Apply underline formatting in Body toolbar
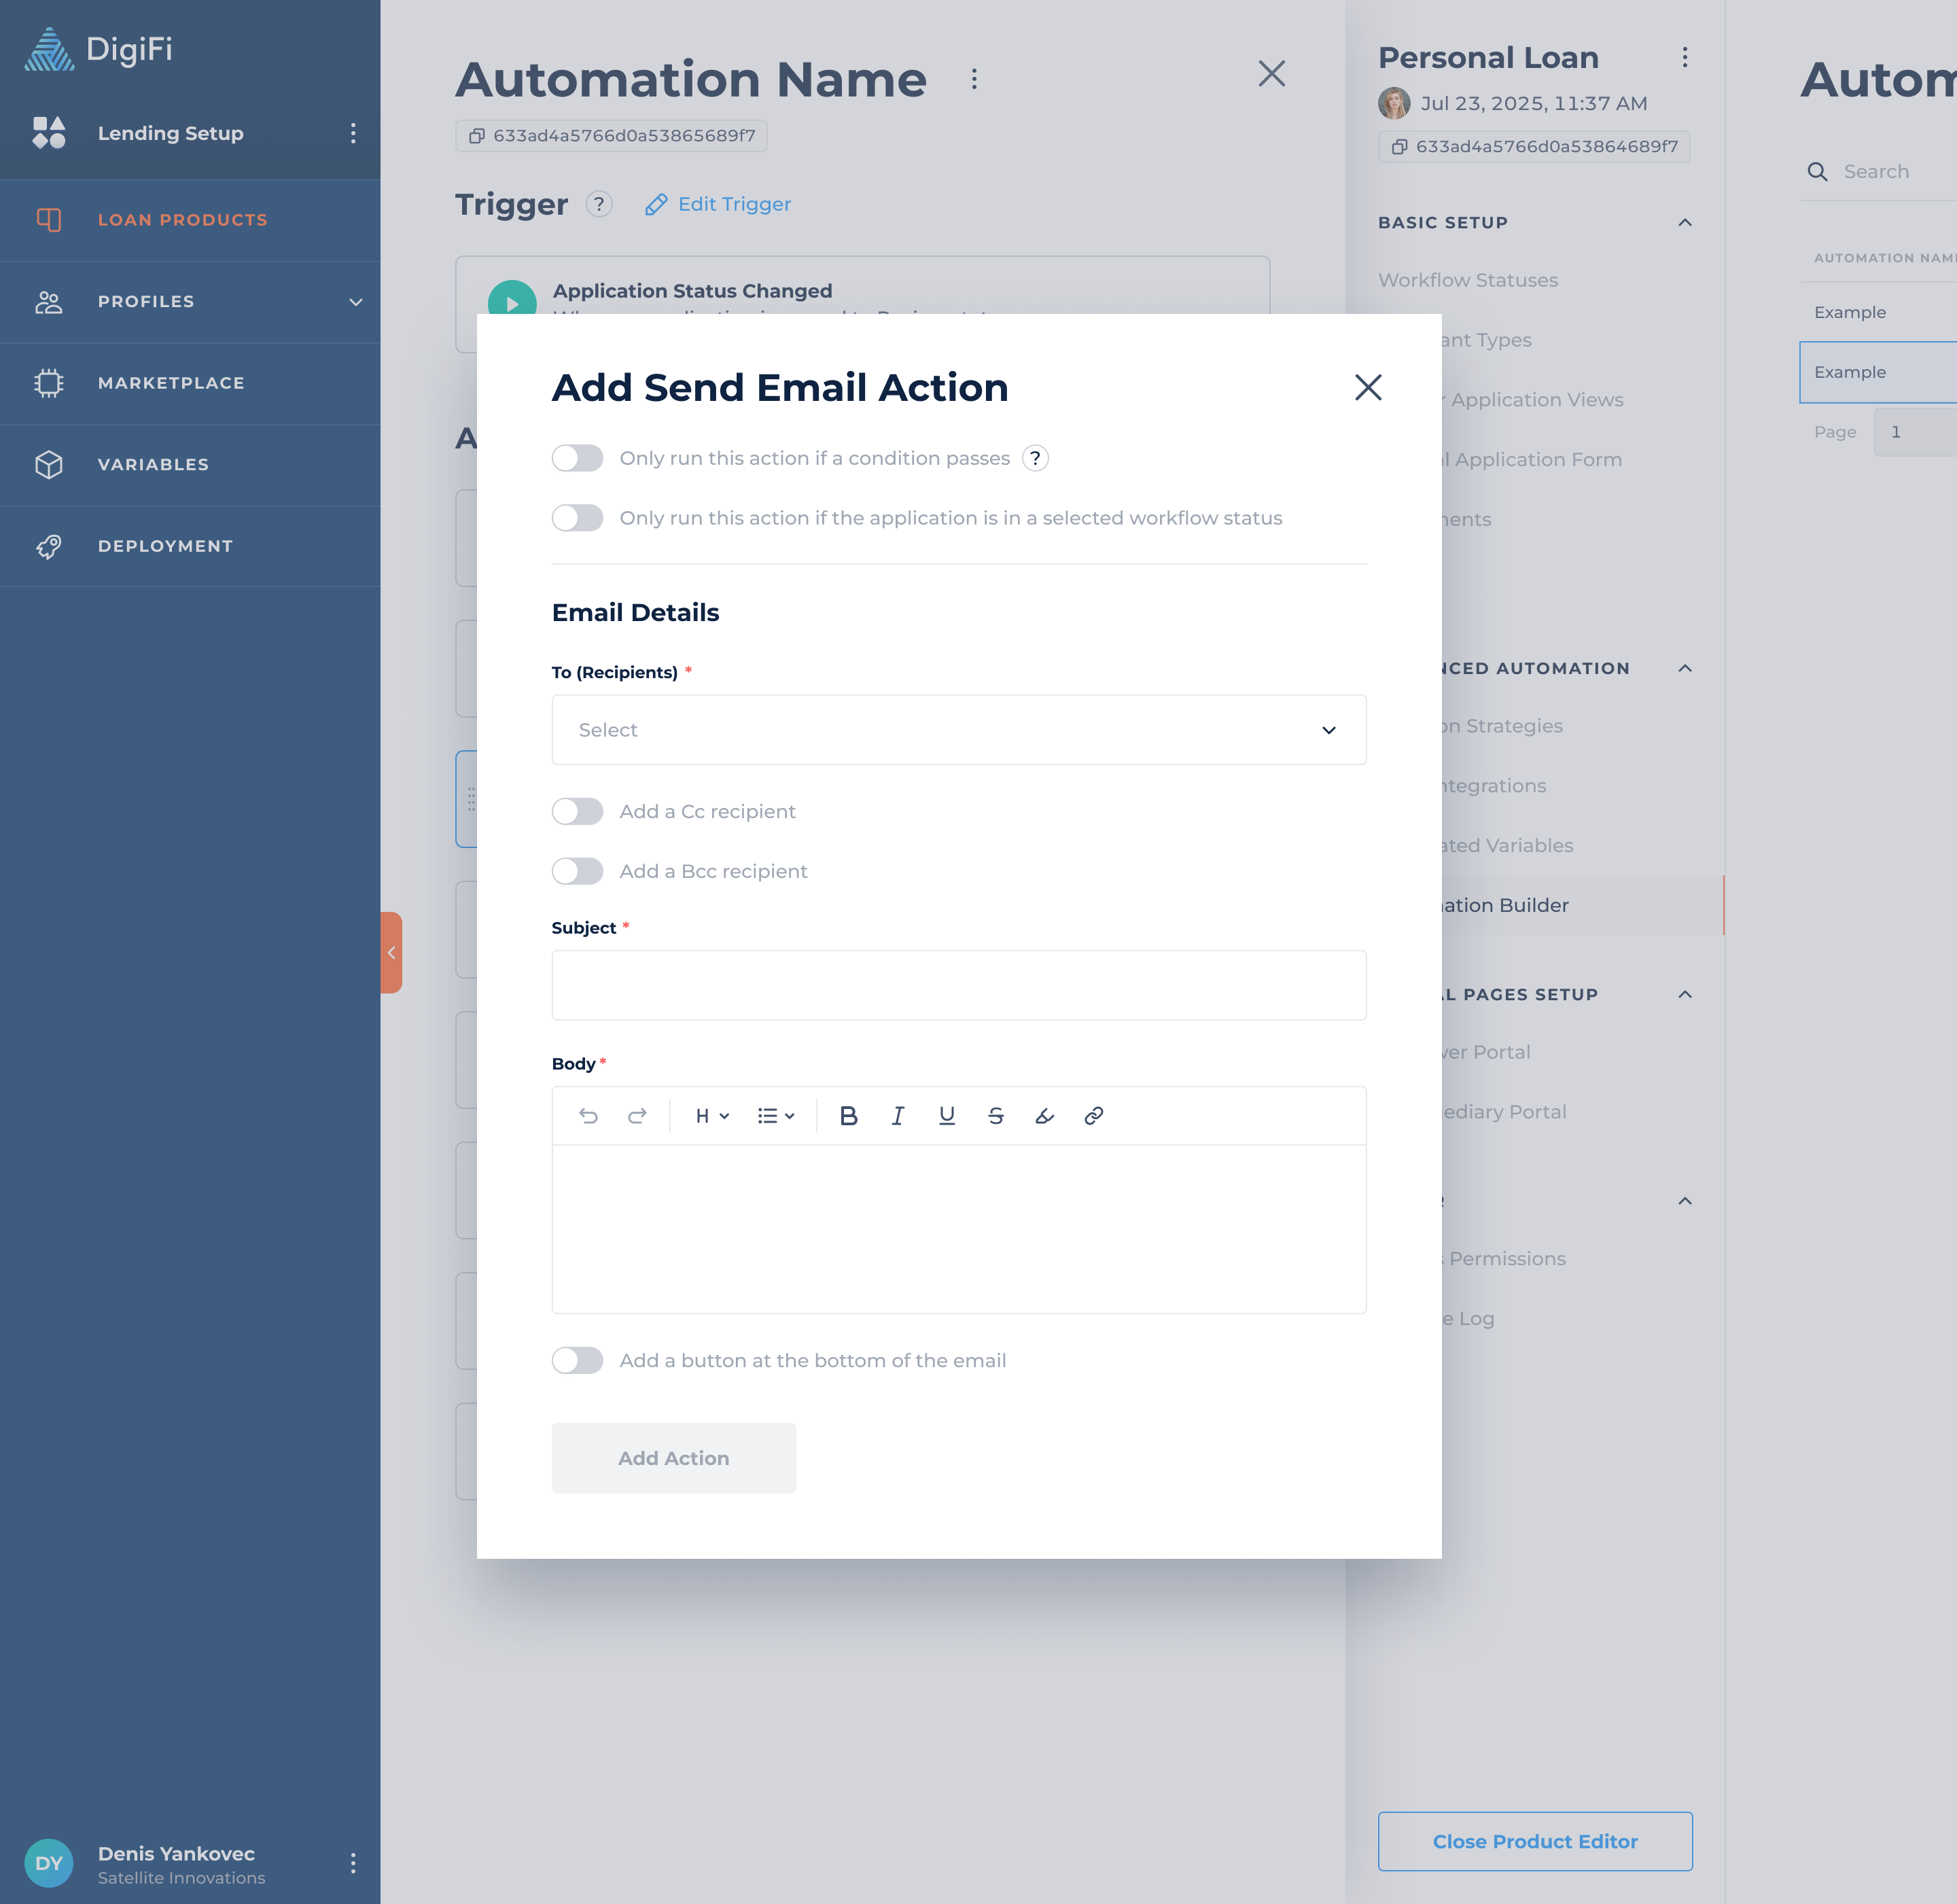 click(946, 1116)
